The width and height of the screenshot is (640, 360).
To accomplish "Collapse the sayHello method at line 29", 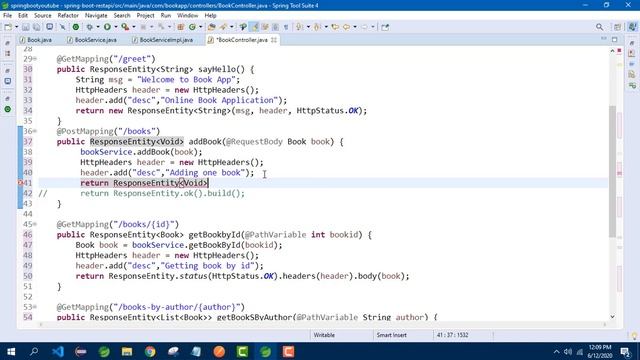I will point(35,59).
